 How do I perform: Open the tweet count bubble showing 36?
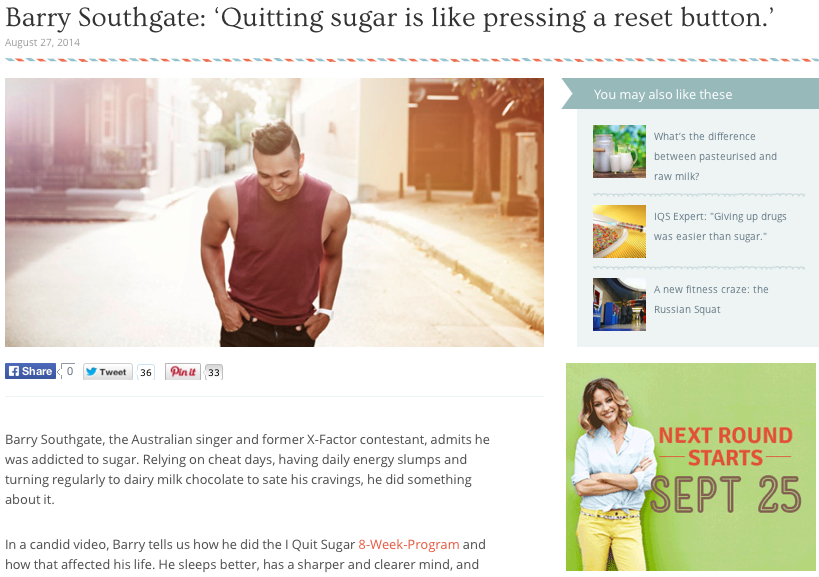click(146, 372)
